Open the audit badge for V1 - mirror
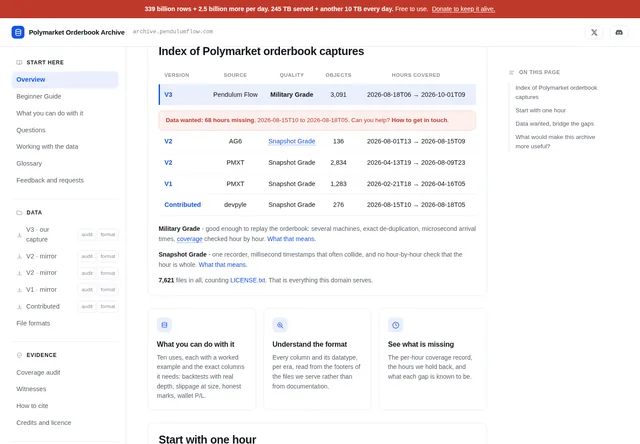Viewport: 640px width, 444px height. 87,290
